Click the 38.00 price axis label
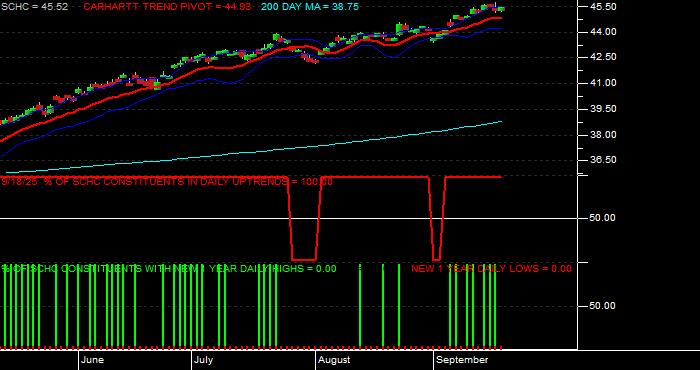The width and height of the screenshot is (700, 370). tap(604, 135)
